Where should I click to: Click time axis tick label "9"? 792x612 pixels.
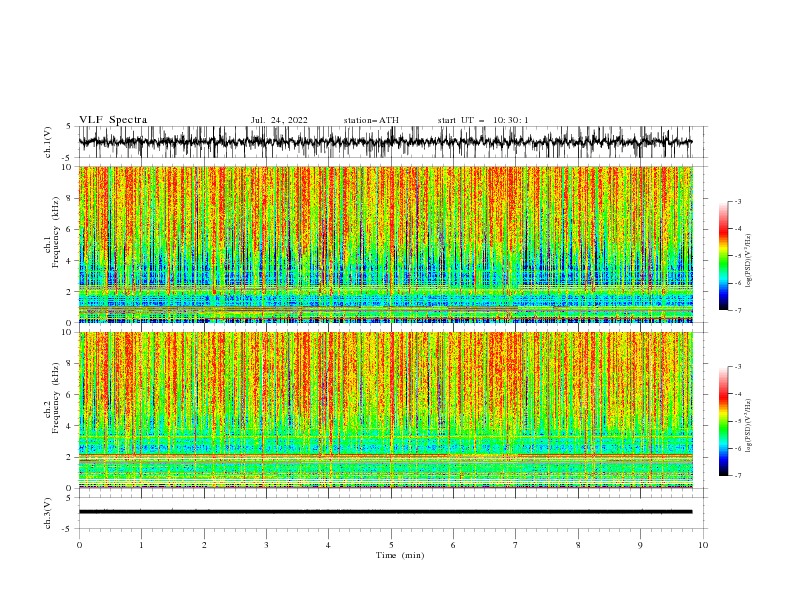point(640,545)
